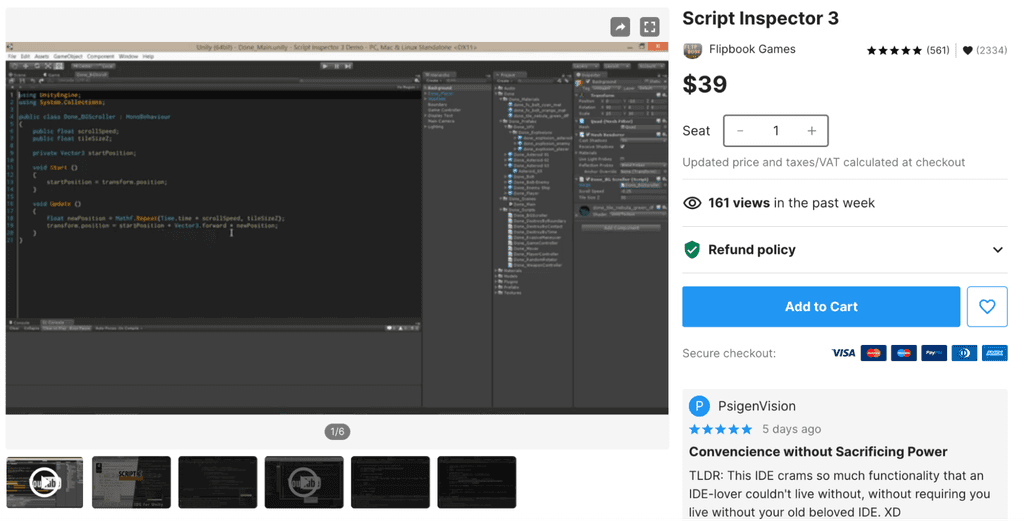Click 'Convenience without Sacrificing Power' review title
Image resolution: width=1024 pixels, height=521 pixels.
[x=818, y=452]
